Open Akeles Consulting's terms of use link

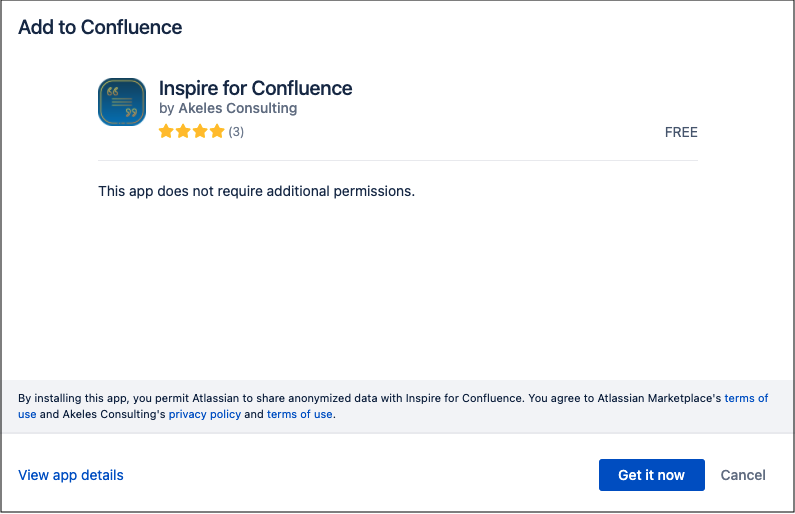299,414
